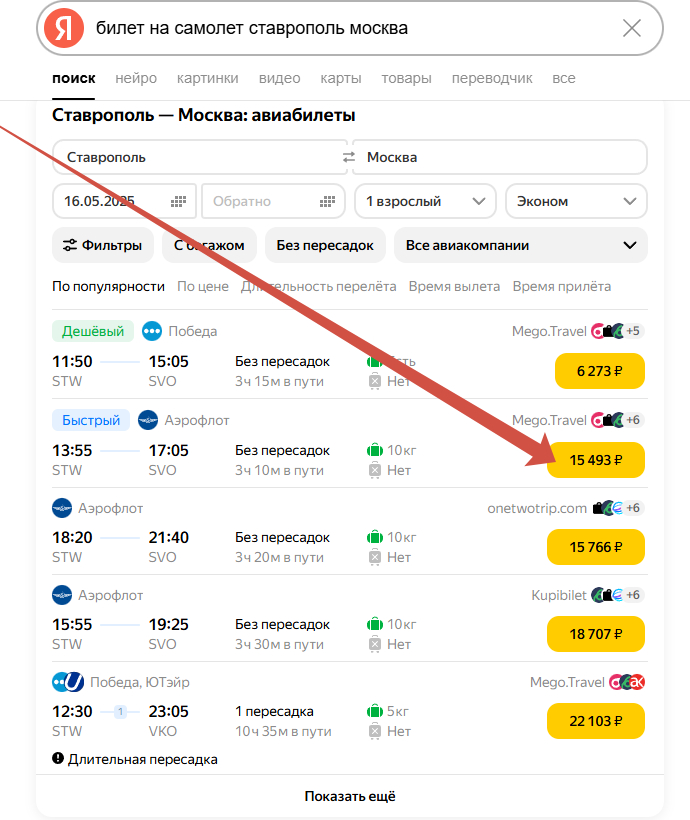The width and height of the screenshot is (690, 820).
Task: Swap departure and destination cities
Action: (x=349, y=157)
